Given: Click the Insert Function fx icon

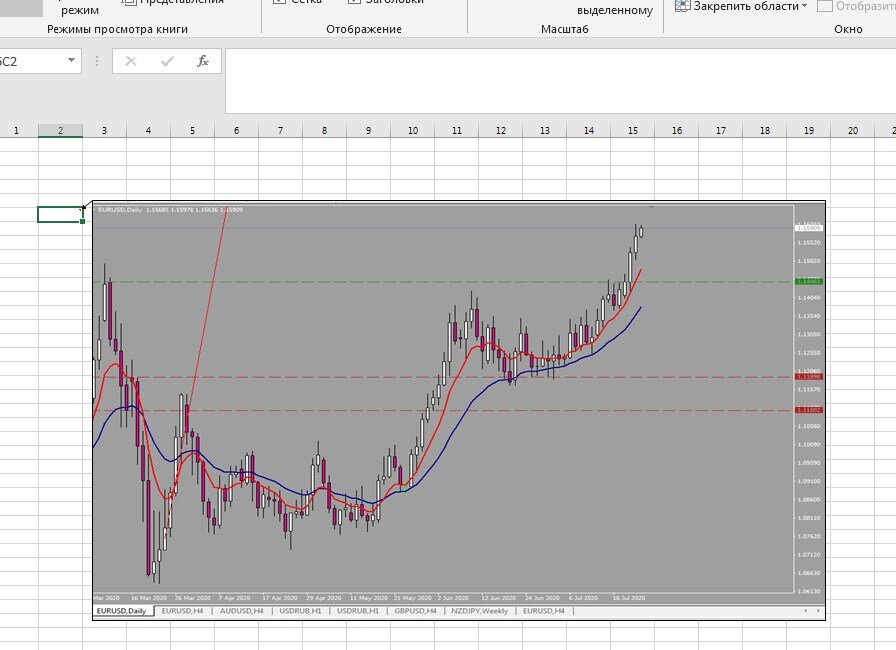Looking at the screenshot, I should [x=202, y=61].
